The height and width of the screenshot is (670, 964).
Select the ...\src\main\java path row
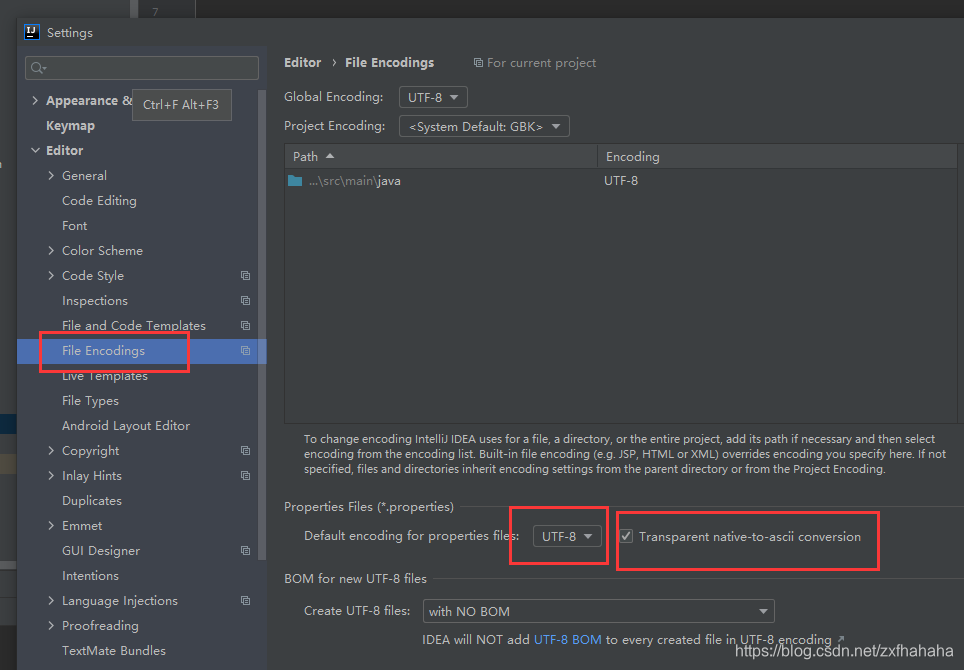click(x=621, y=181)
